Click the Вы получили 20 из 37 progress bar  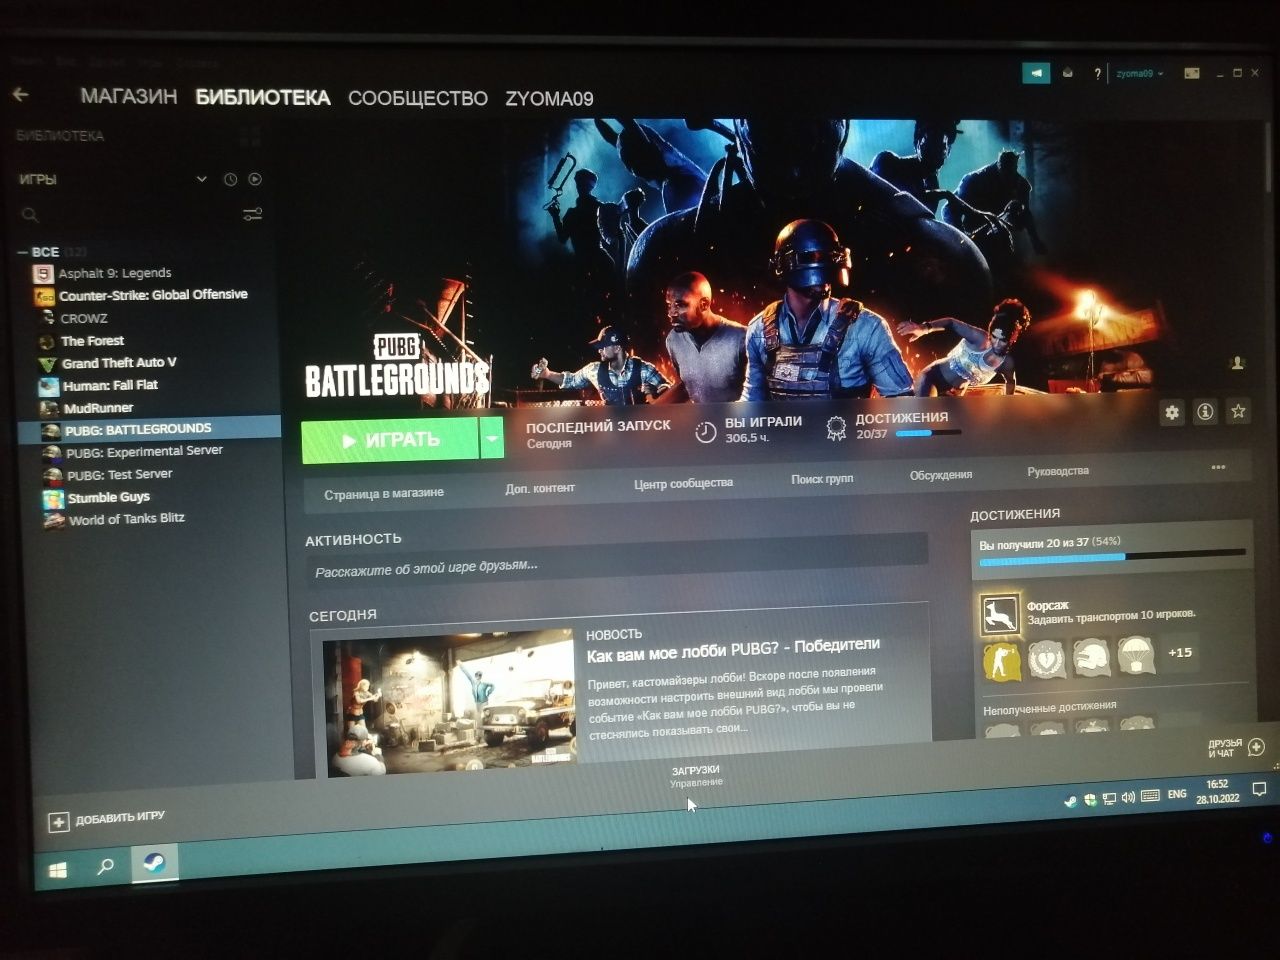[1112, 556]
